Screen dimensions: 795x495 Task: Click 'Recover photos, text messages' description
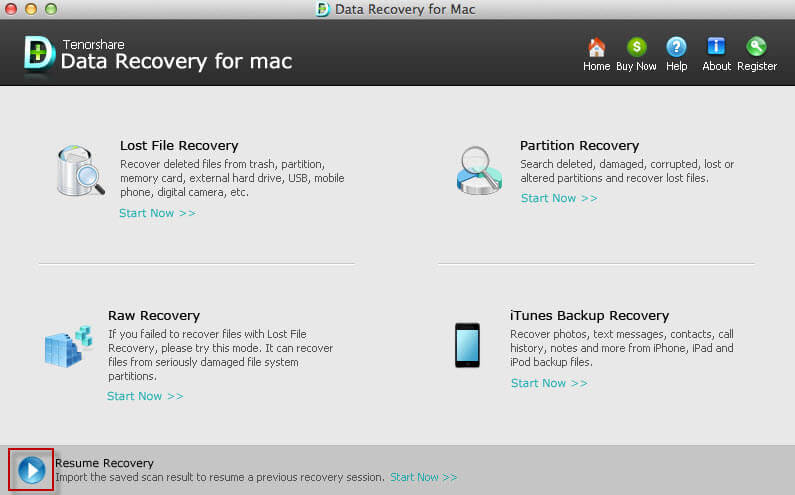click(x=622, y=348)
